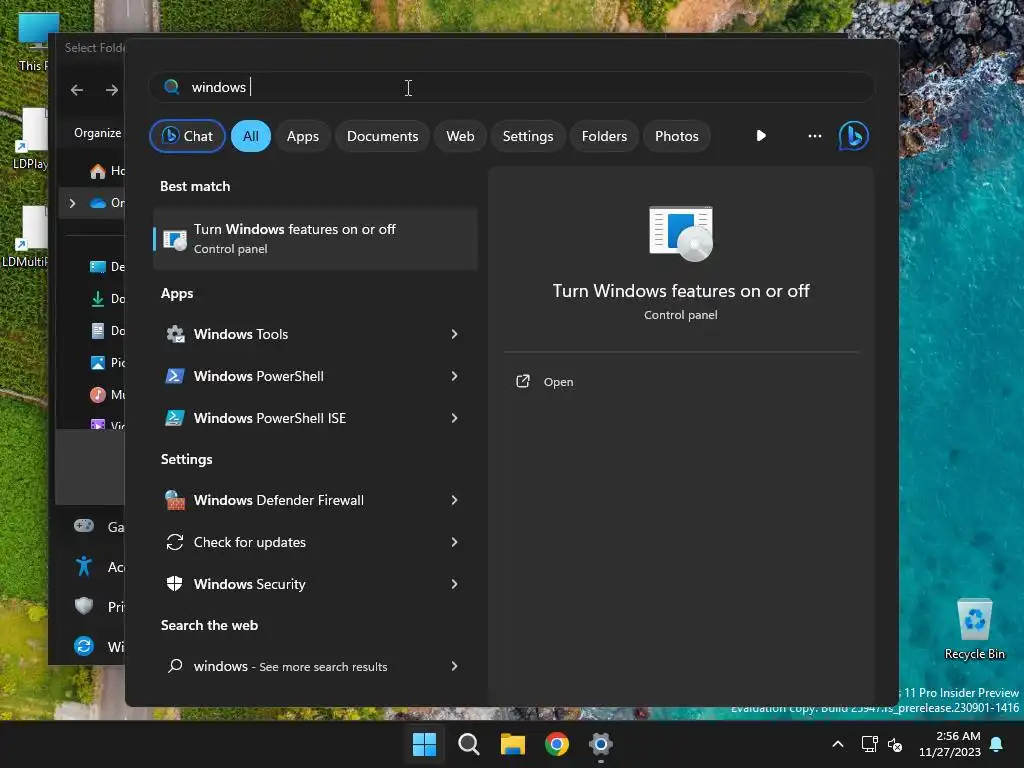Click the large Windows features preview icon
The image size is (1024, 768).
pyautogui.click(x=680, y=234)
